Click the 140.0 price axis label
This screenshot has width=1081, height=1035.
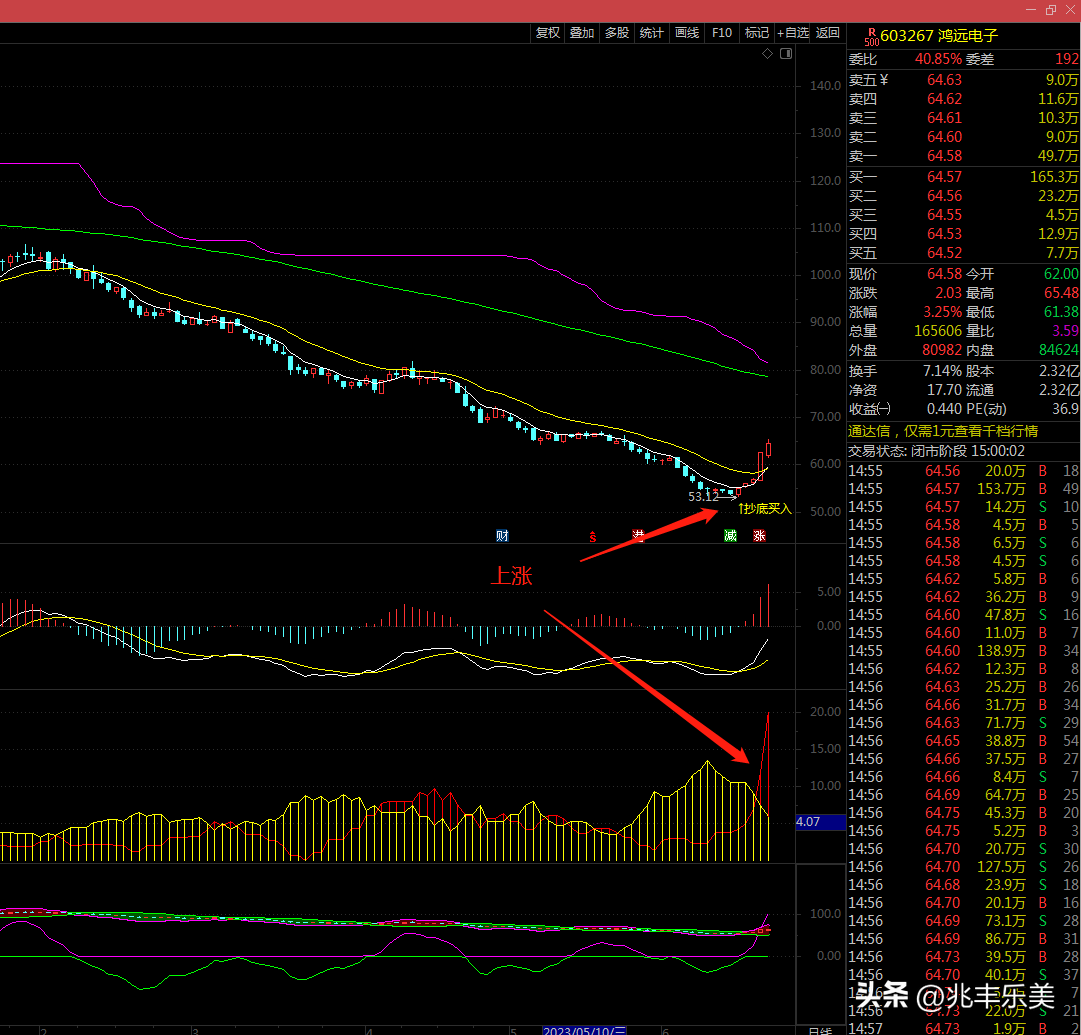click(x=825, y=86)
